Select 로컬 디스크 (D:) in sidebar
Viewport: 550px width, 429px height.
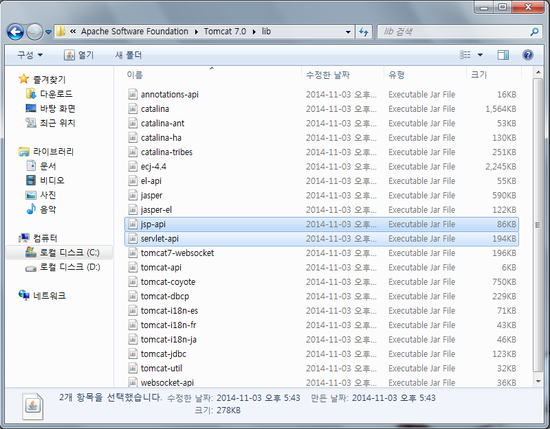point(62,267)
